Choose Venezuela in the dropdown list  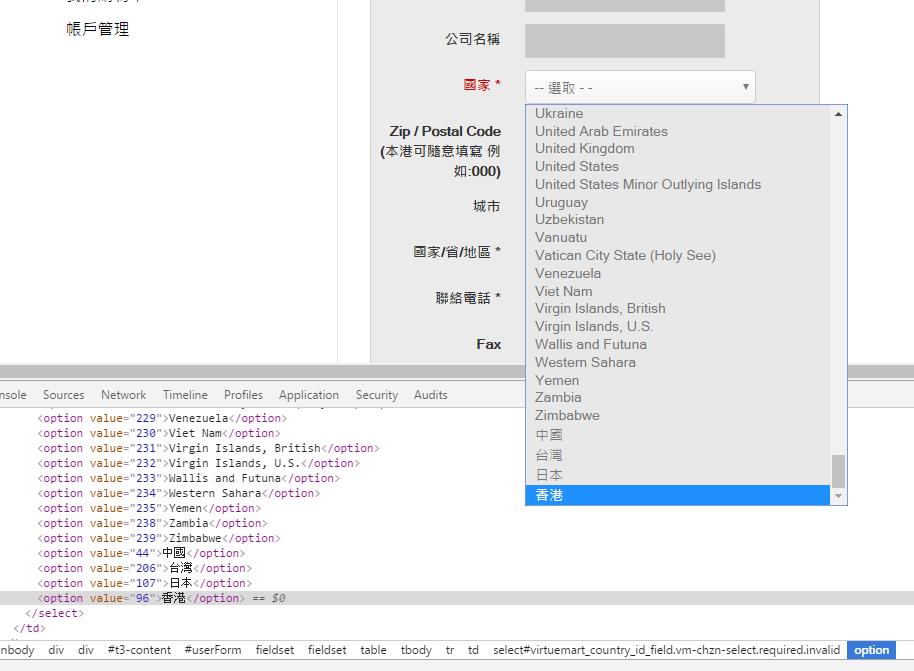click(x=677, y=273)
